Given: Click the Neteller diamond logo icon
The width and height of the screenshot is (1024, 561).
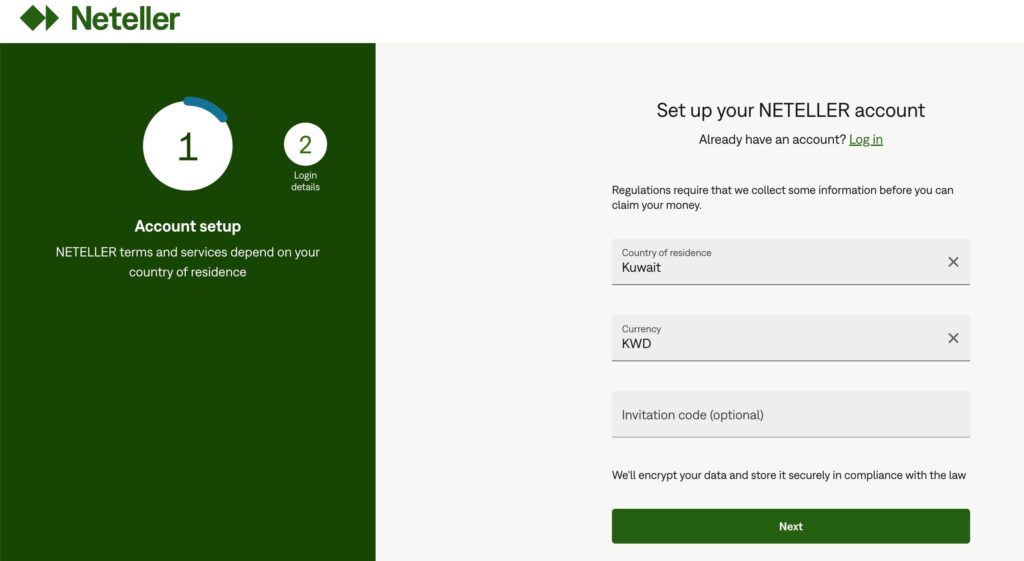Looking at the screenshot, I should point(40,18).
